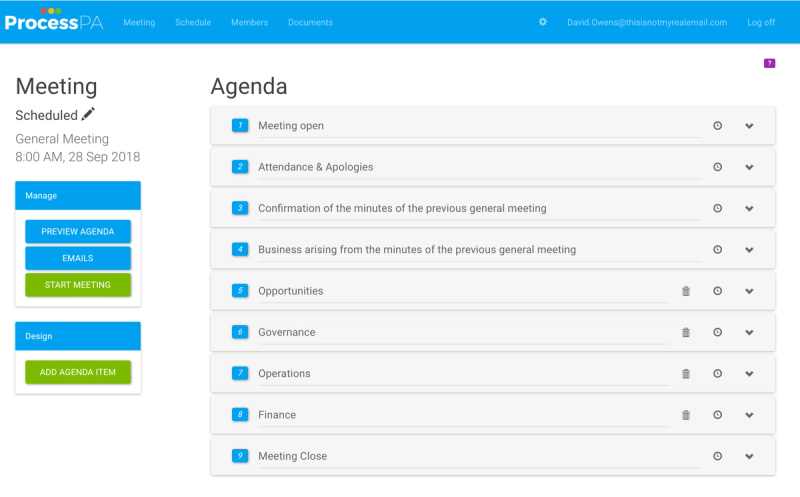Click the purple help icon
Image resolution: width=800 pixels, height=497 pixels.
769,63
